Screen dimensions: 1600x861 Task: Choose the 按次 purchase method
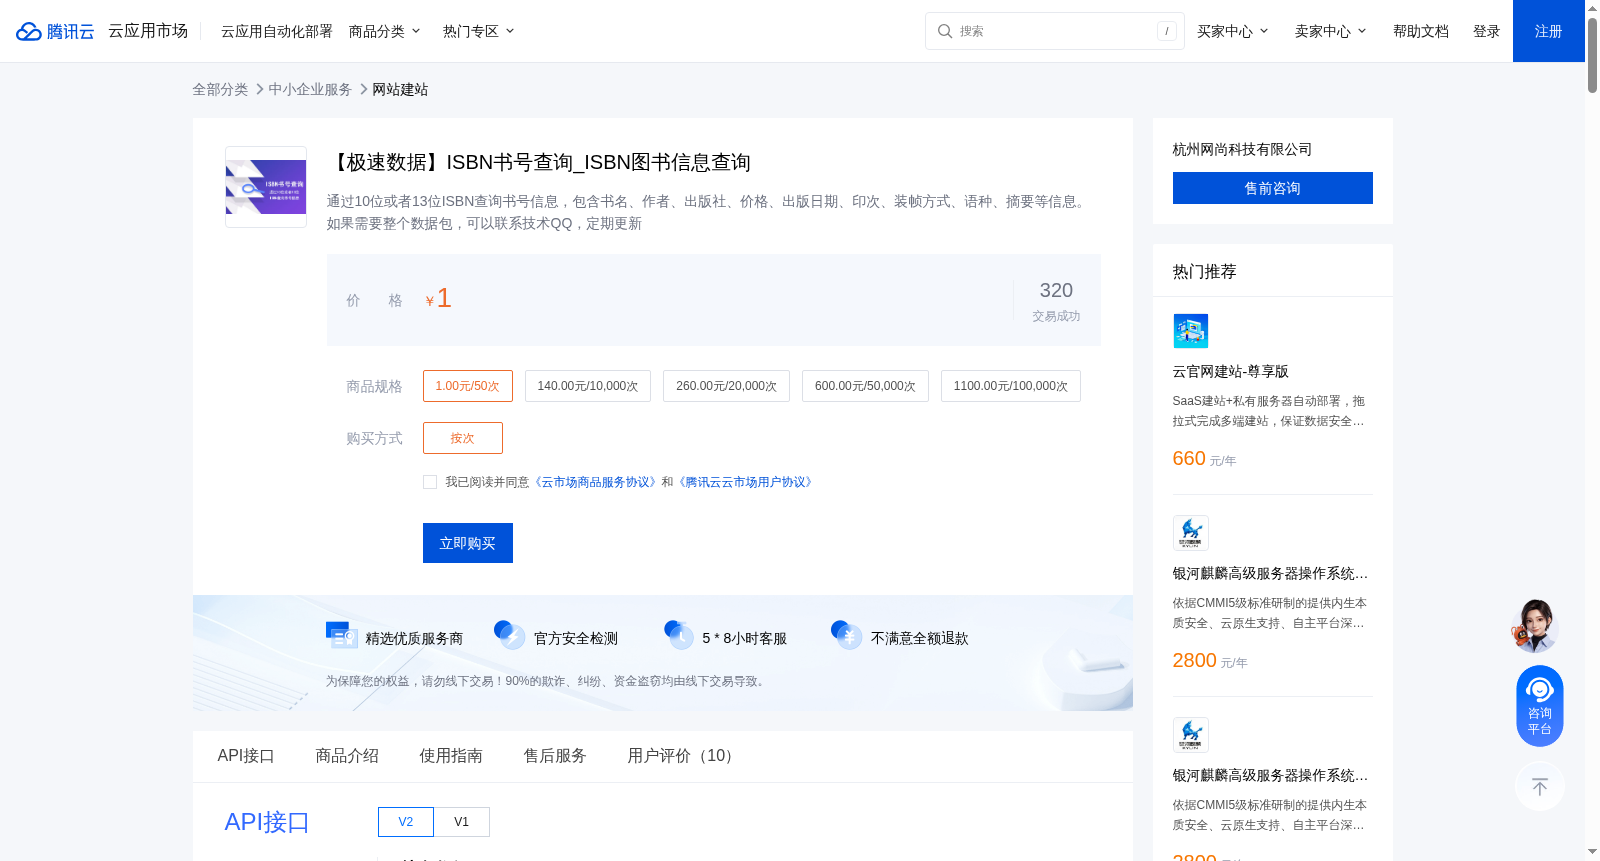click(x=463, y=438)
